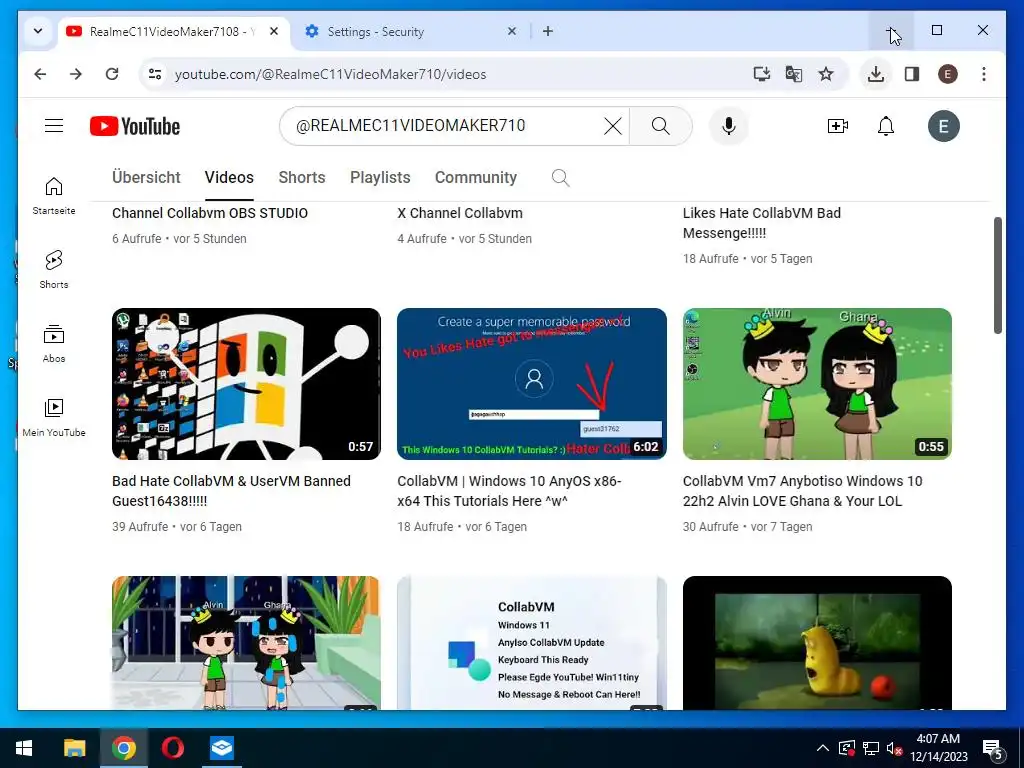Screen dimensions: 1024x768
Task: Open Mein YouTube in sidebar
Action: click(x=54, y=418)
